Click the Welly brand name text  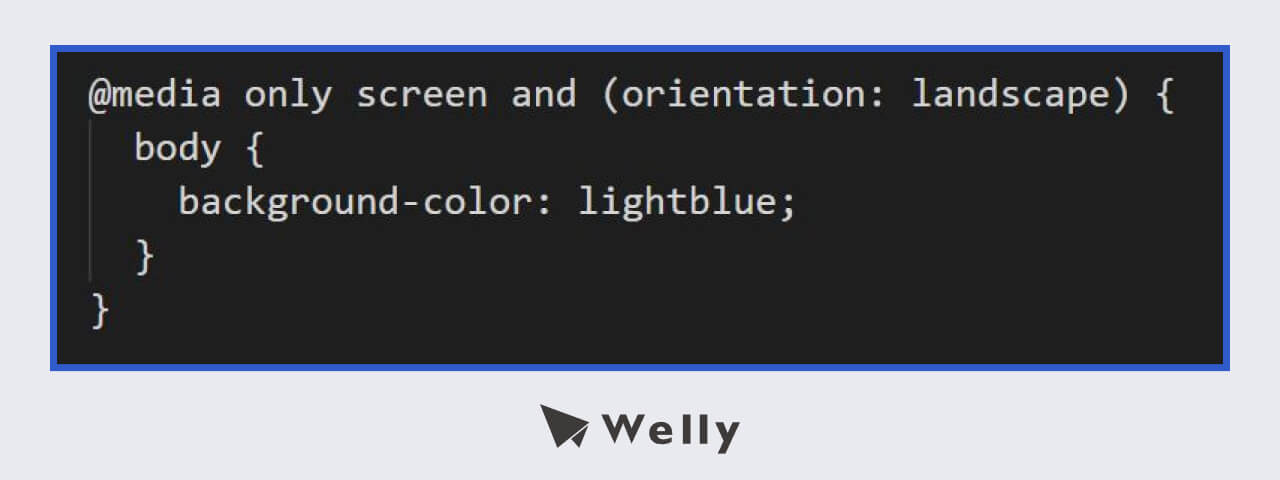[671, 431]
